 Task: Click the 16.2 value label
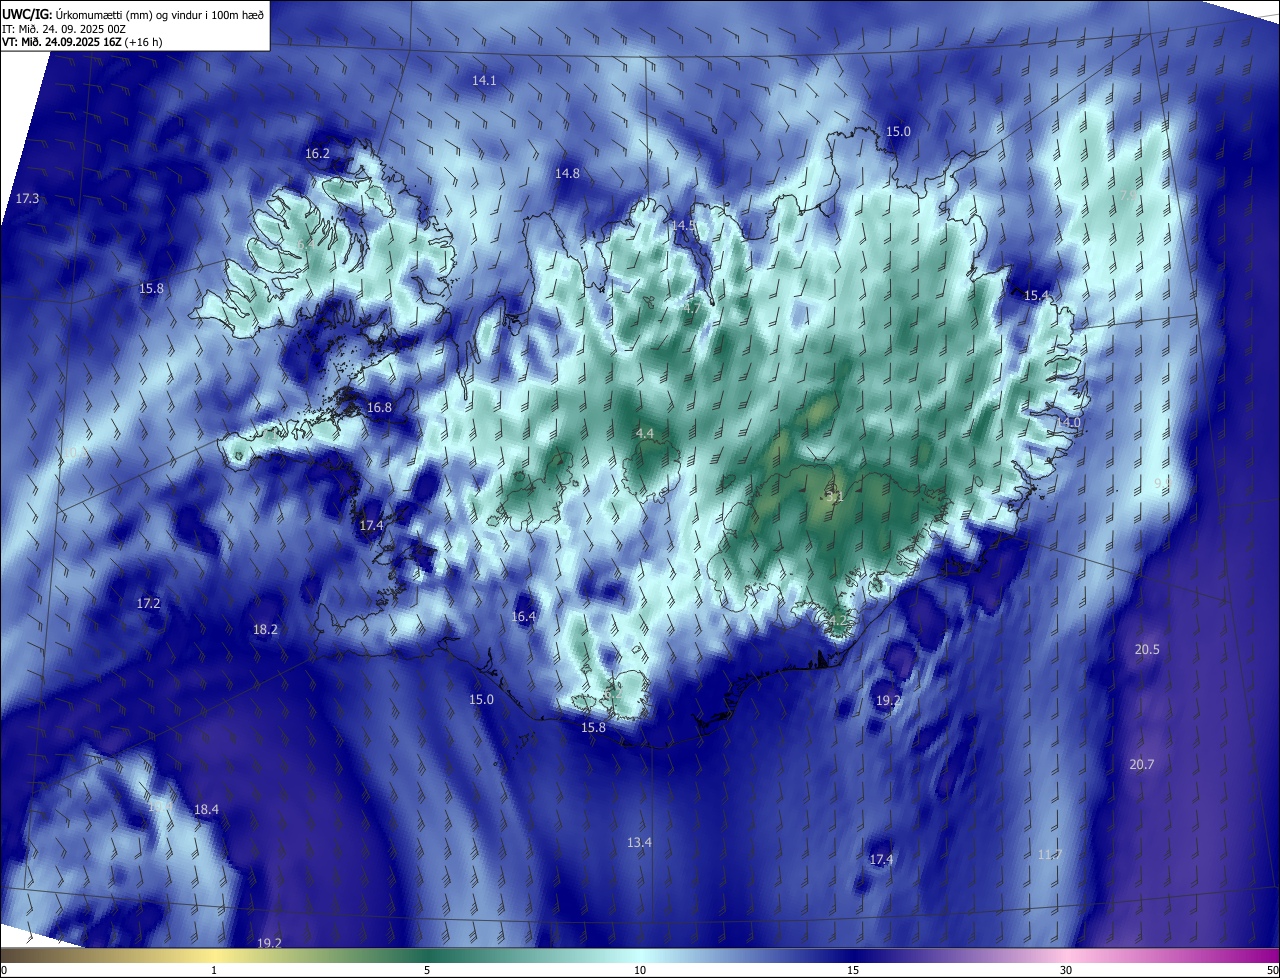pos(317,154)
